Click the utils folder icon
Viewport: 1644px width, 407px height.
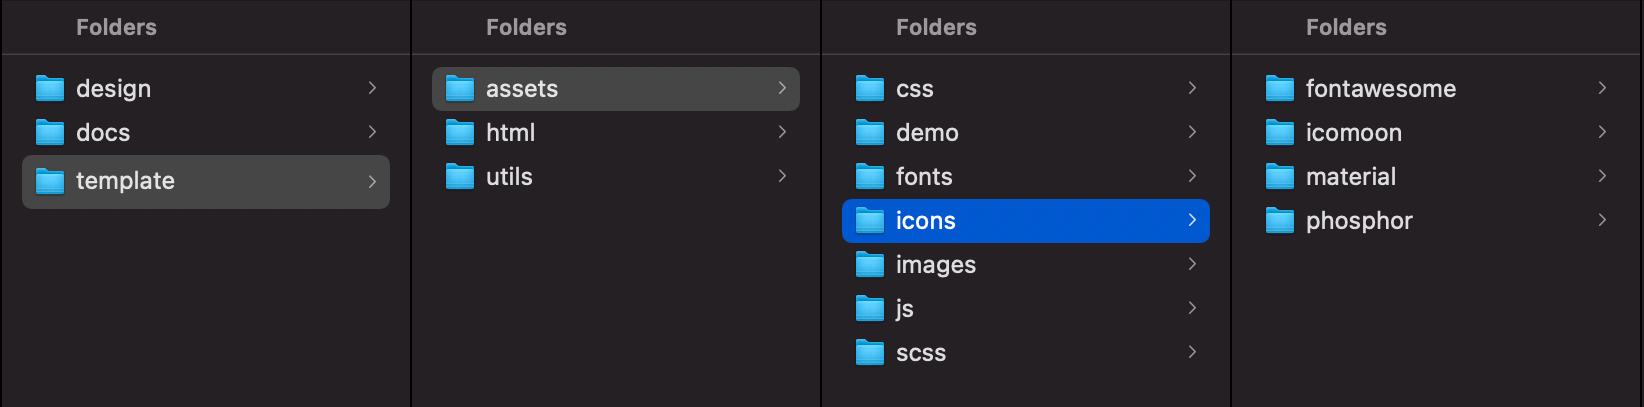point(460,177)
